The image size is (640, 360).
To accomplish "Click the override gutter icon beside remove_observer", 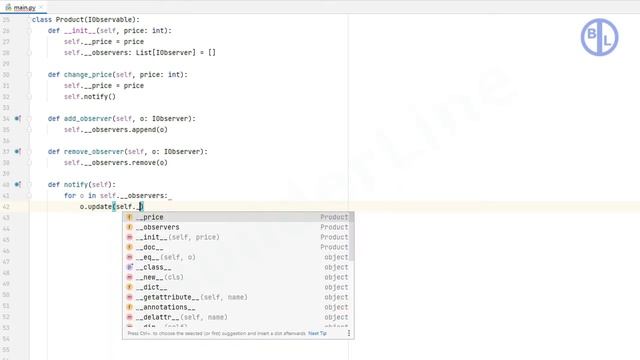I will (17, 151).
